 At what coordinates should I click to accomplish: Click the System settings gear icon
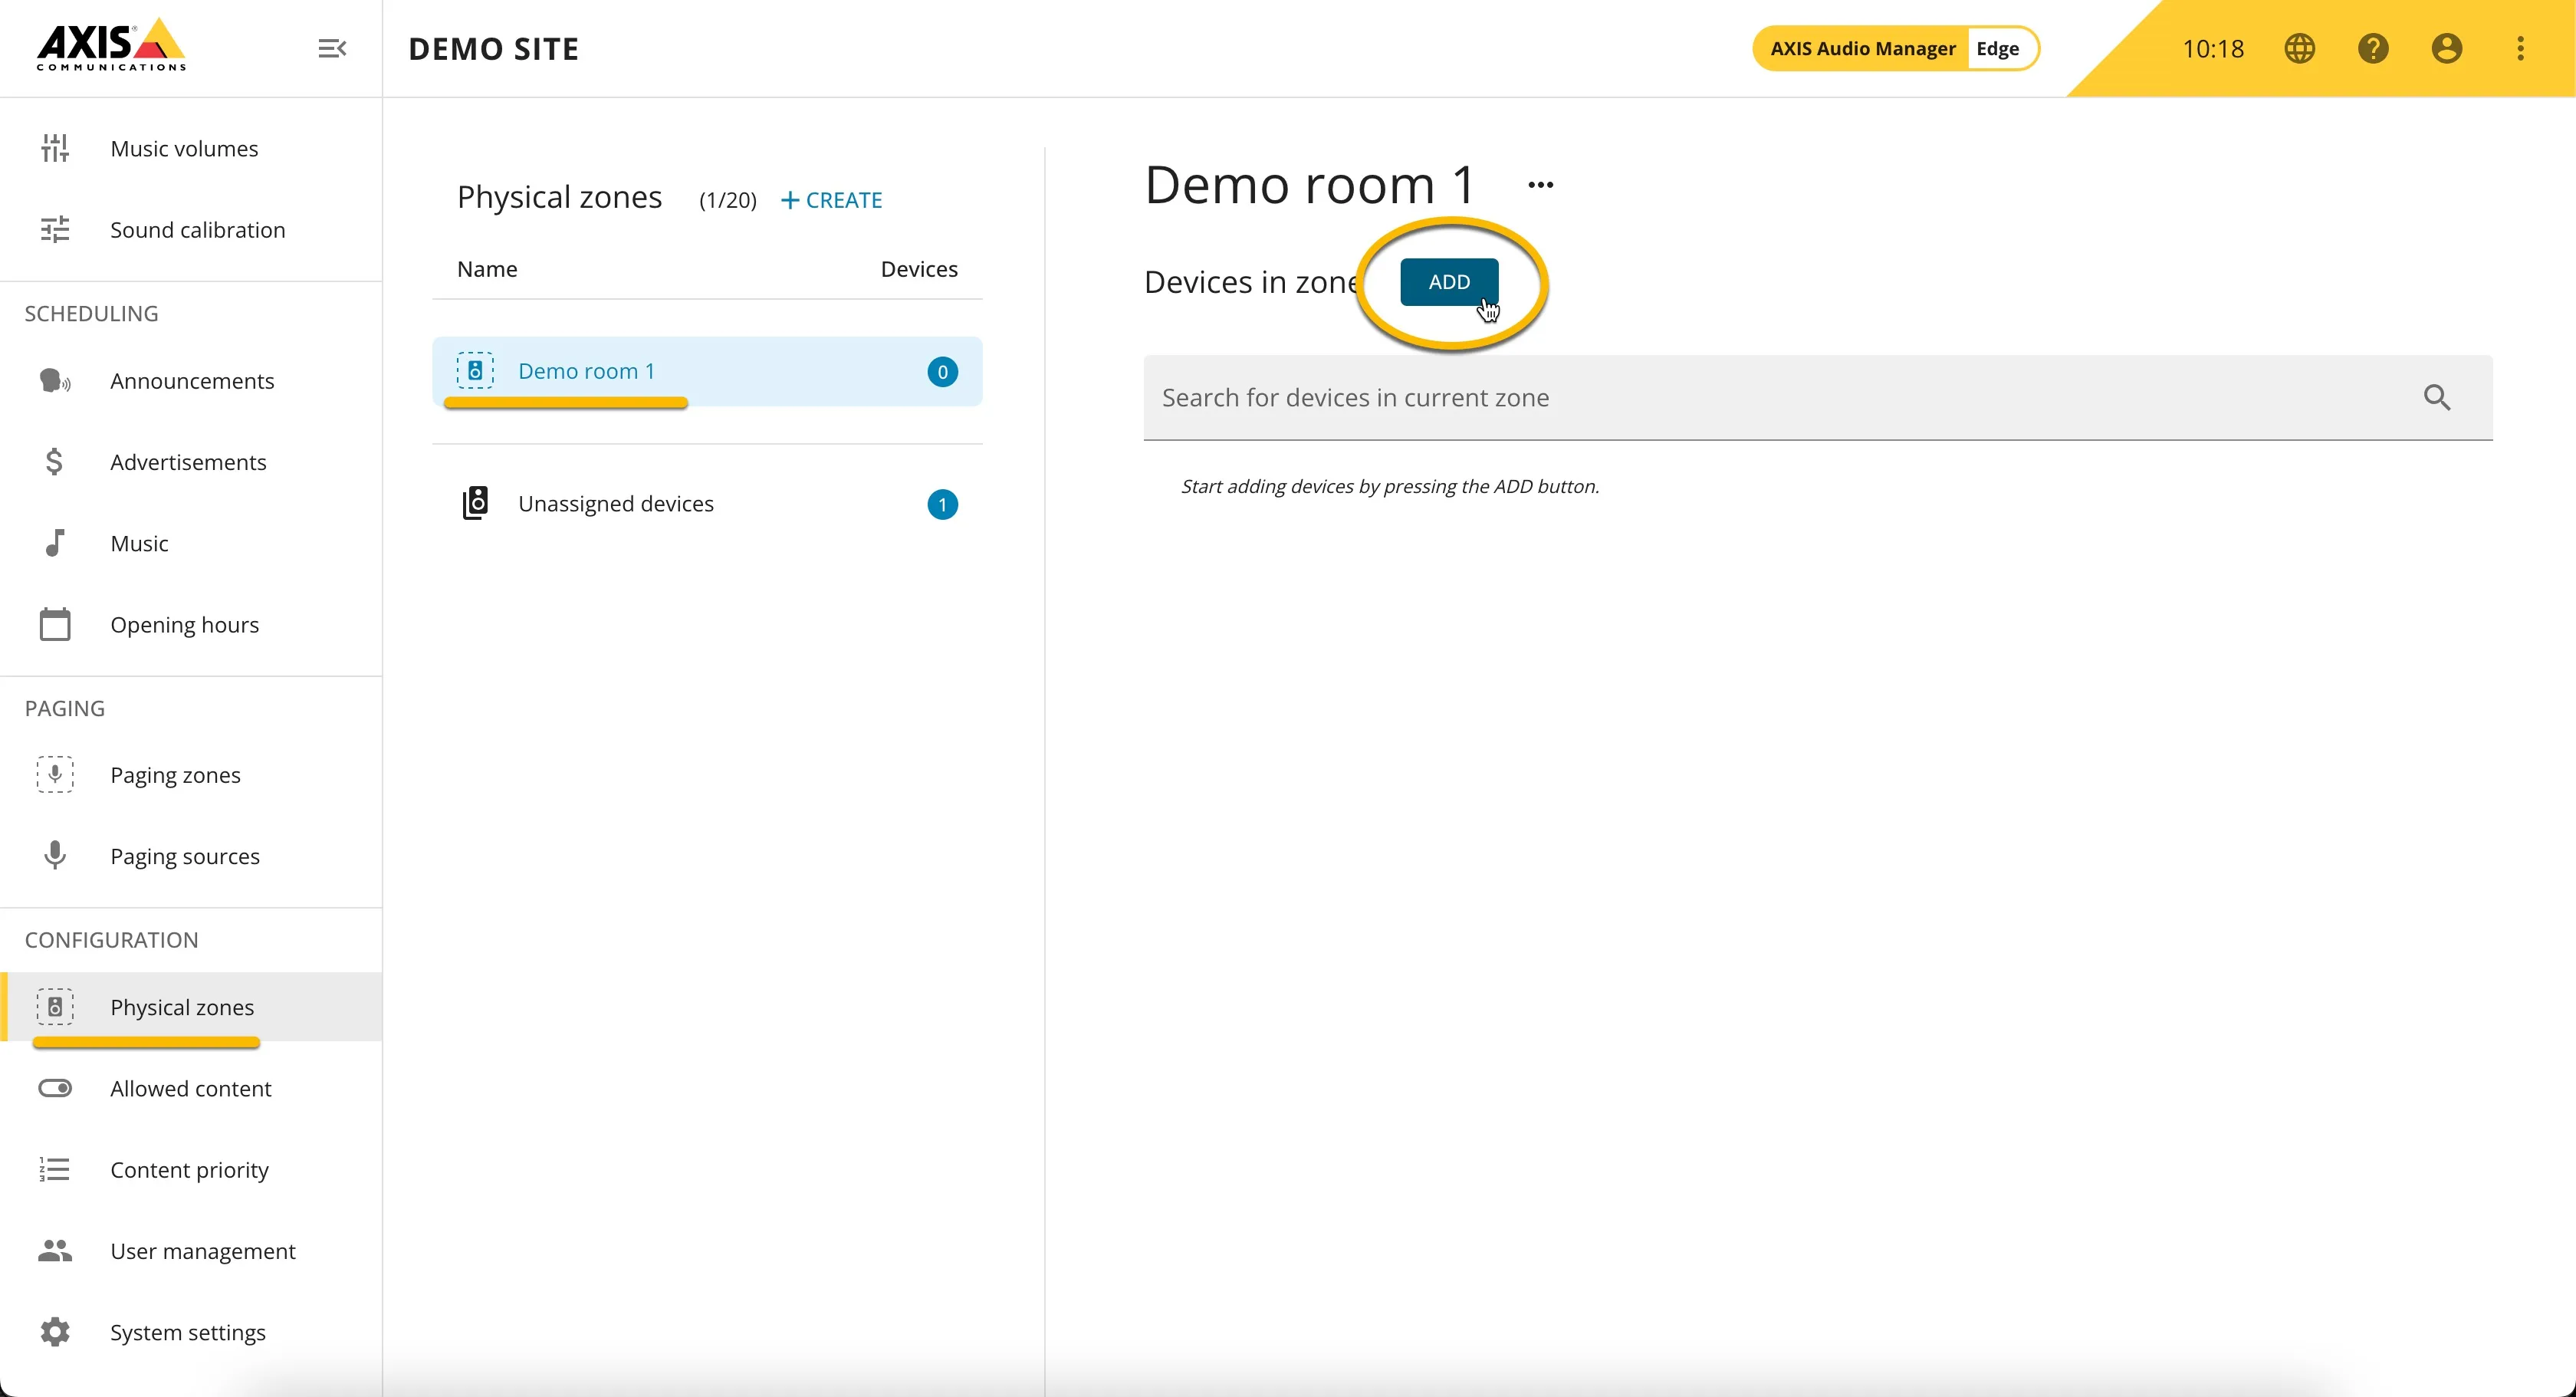click(55, 1332)
